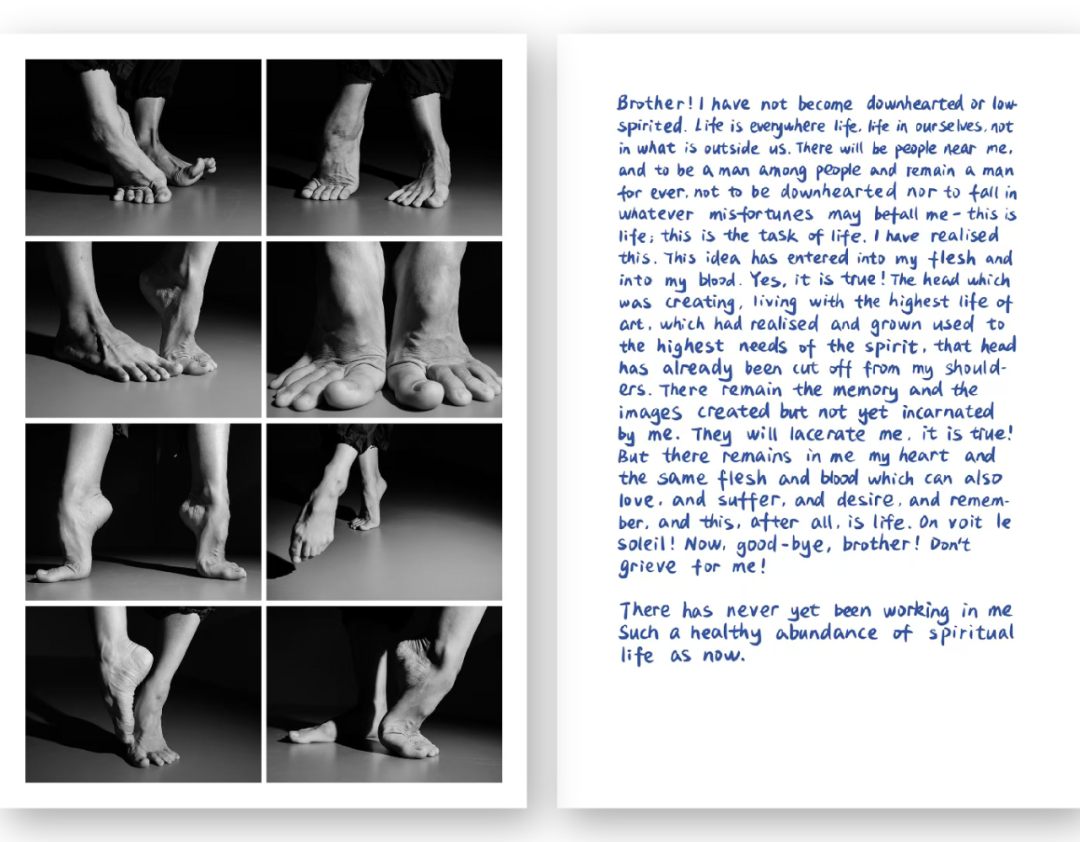Select the close-up photo of toes in second row
The height and width of the screenshot is (842, 1080).
[384, 329]
